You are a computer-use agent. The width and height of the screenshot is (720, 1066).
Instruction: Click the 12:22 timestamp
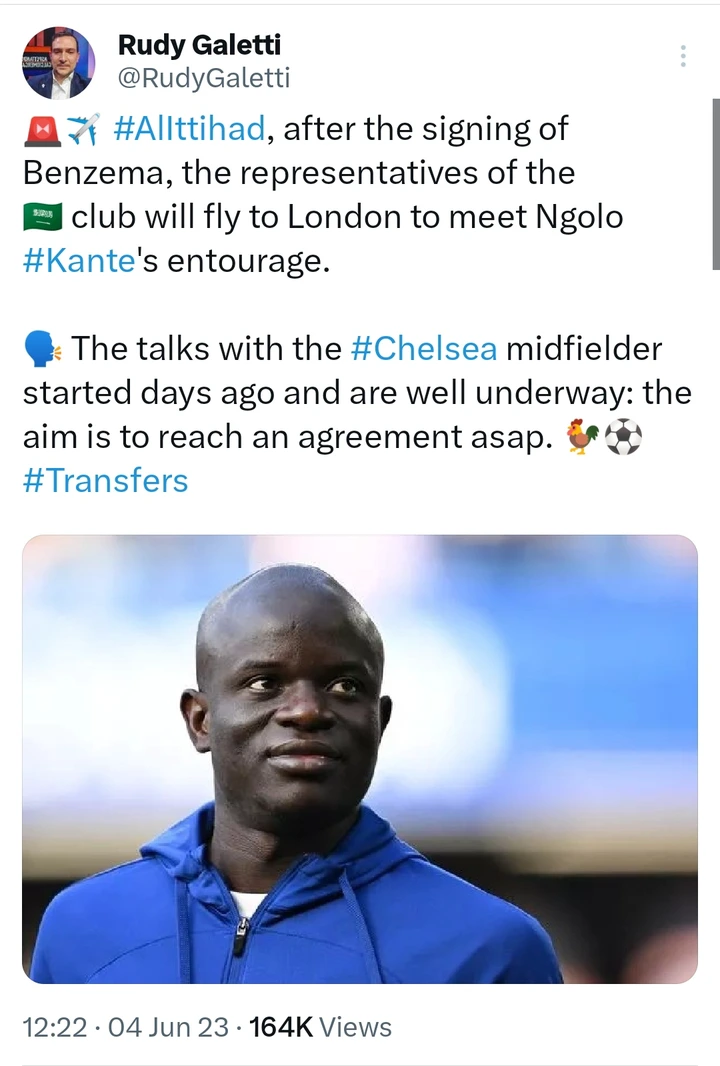point(54,1027)
